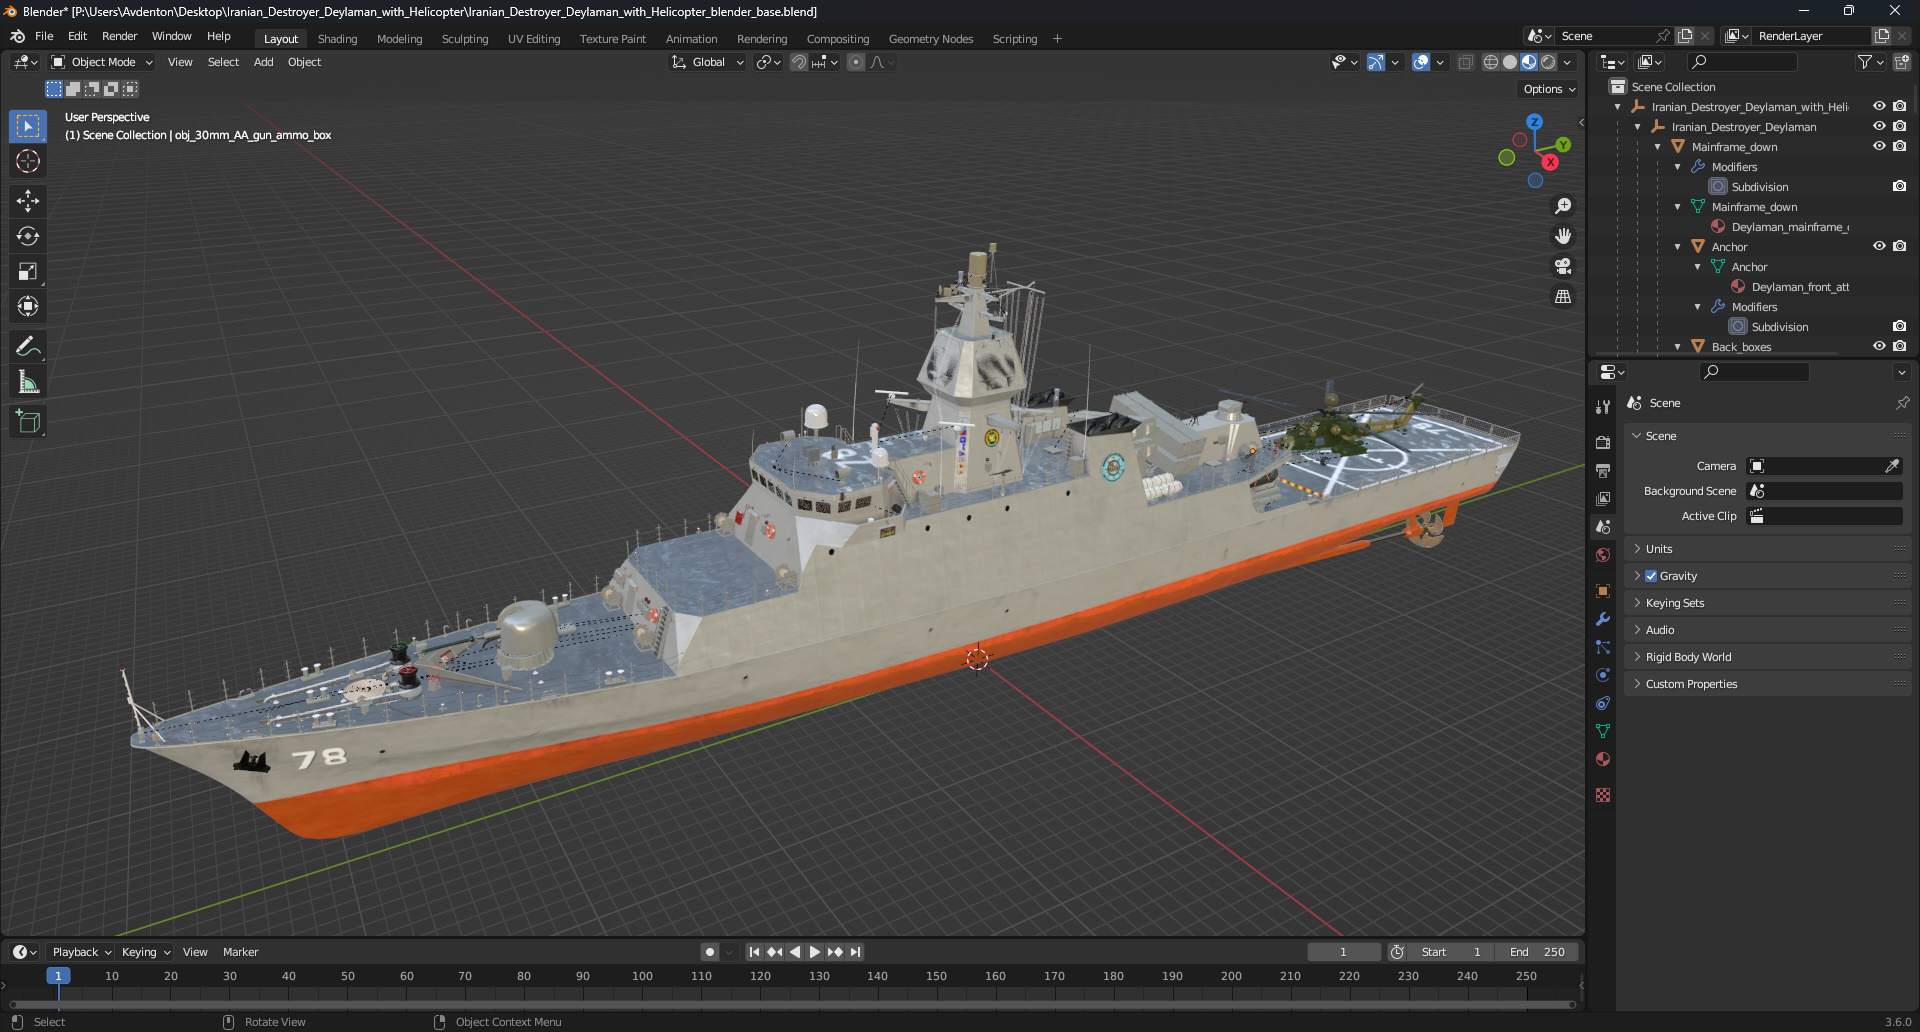Viewport: 1920px width, 1032px height.
Task: Toggle camera view icon
Action: 1563,266
